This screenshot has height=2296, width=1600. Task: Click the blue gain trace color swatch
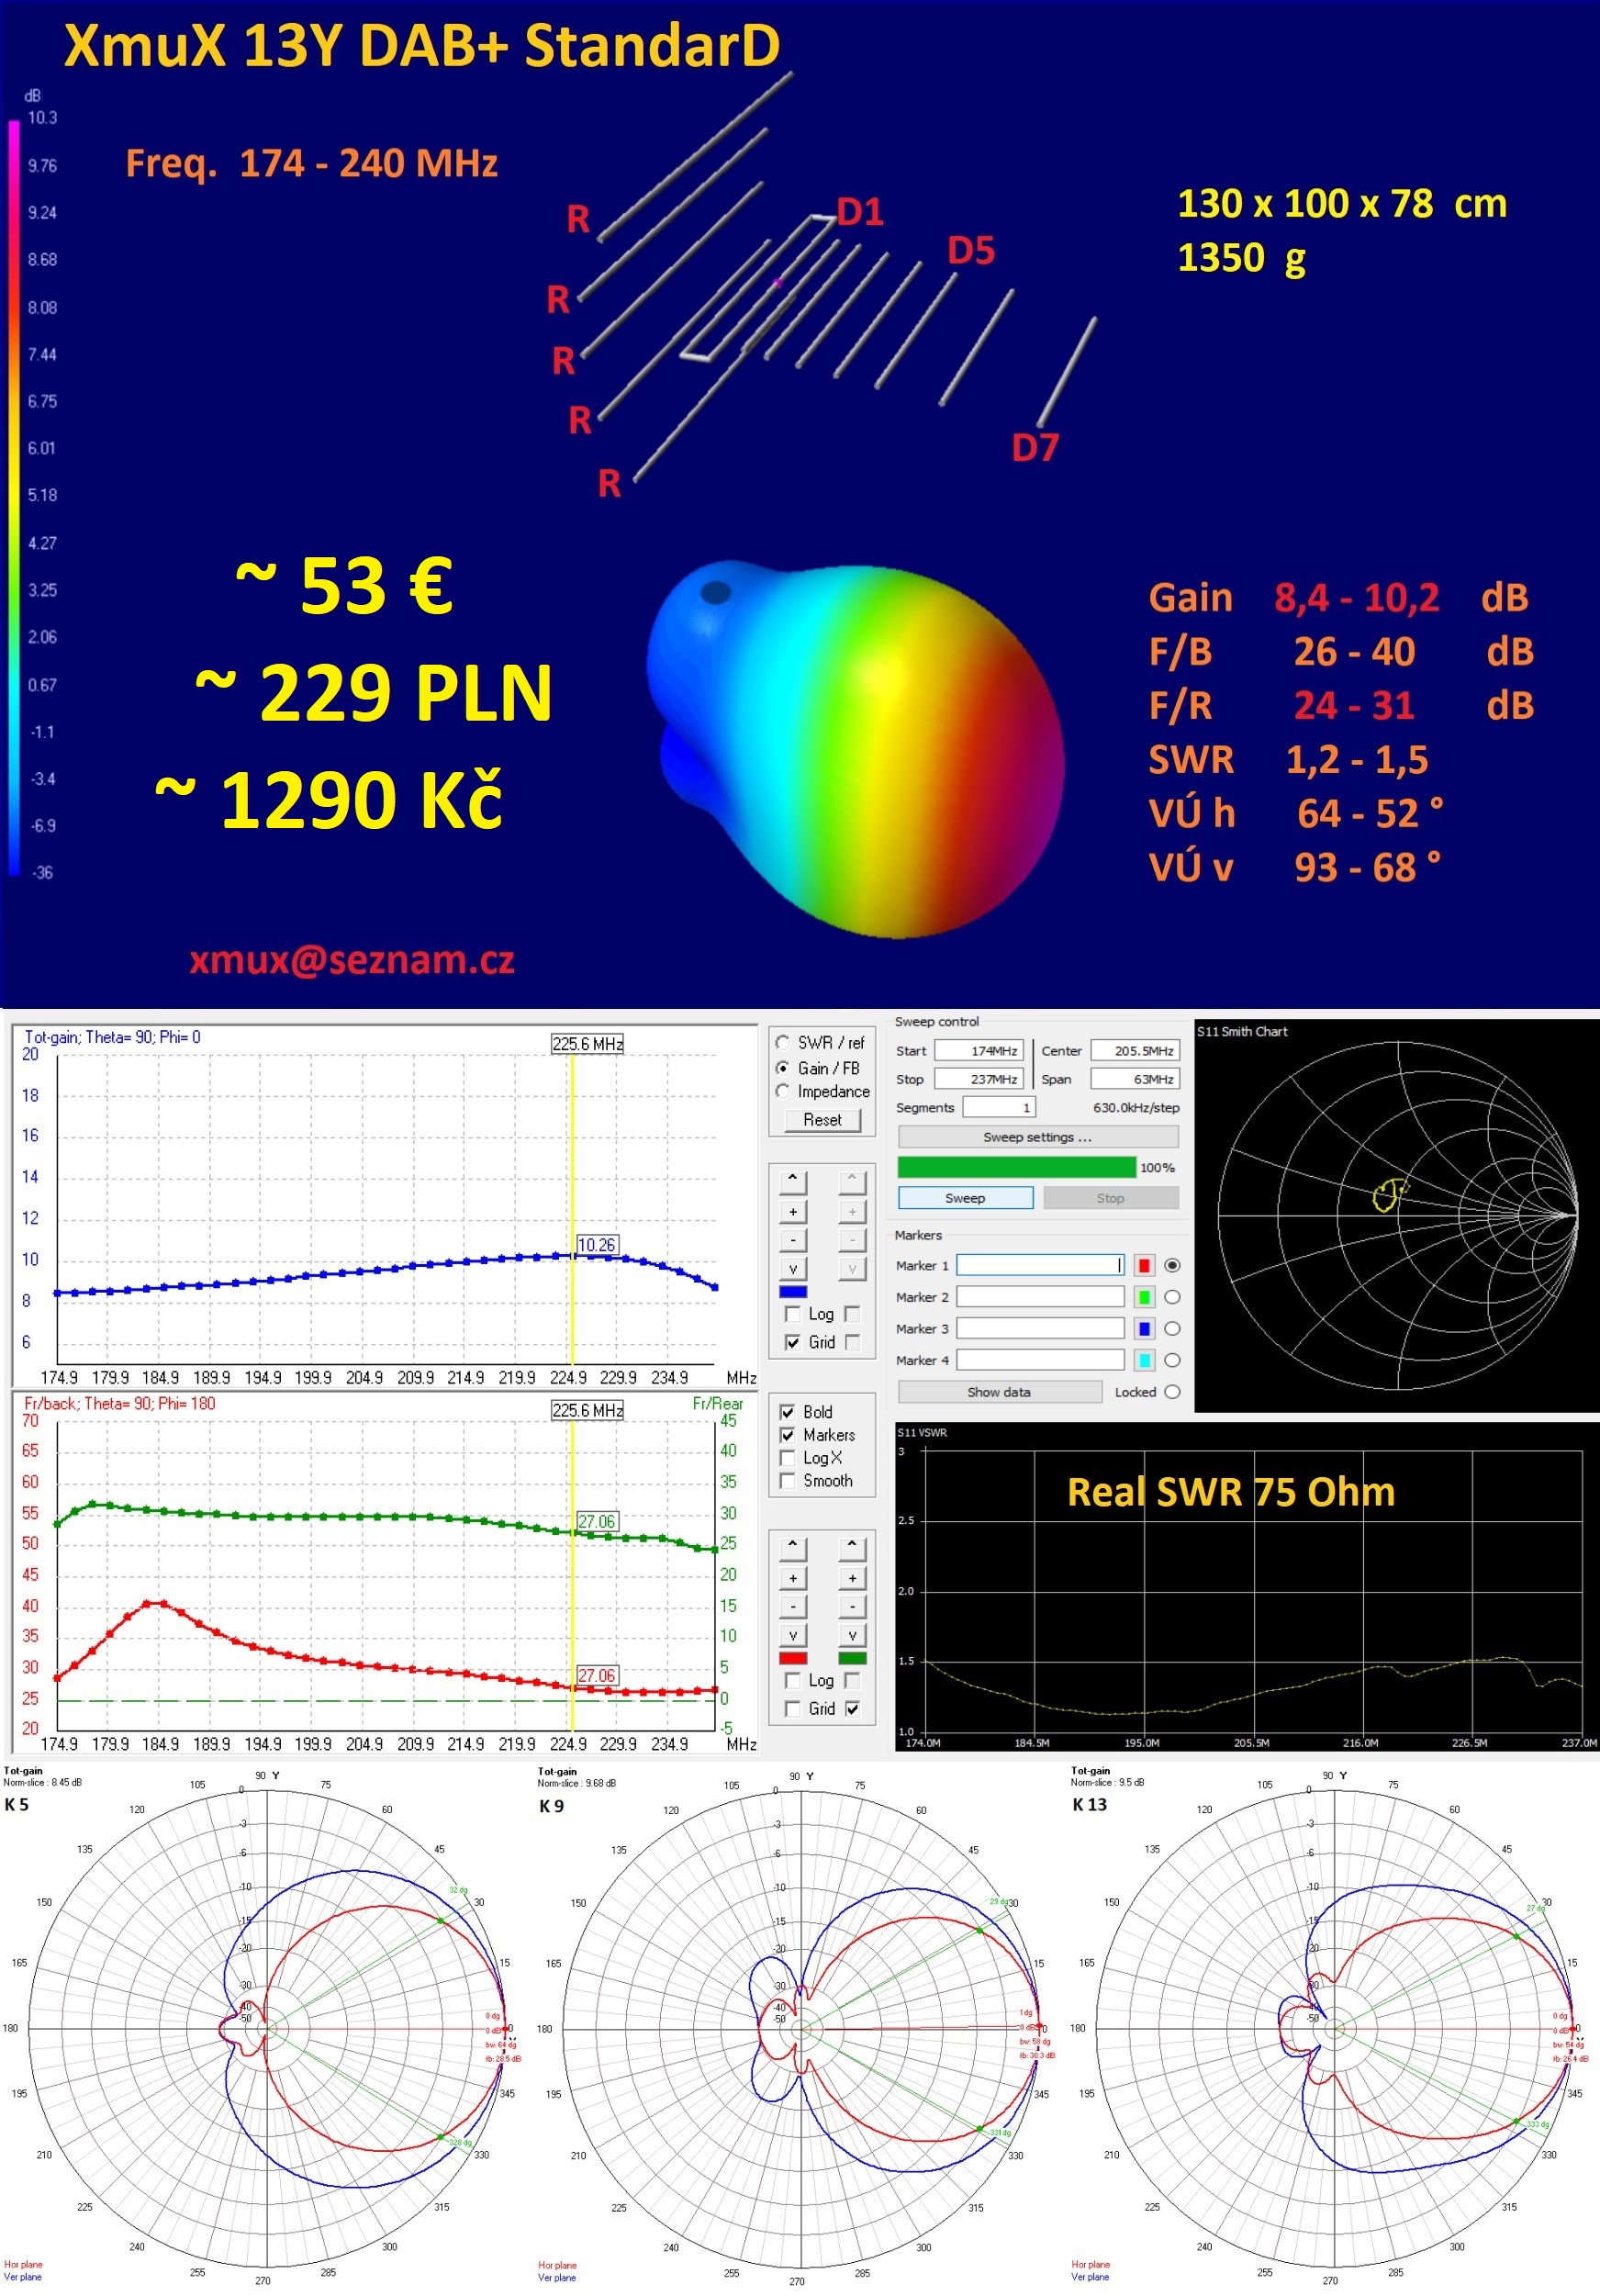tap(792, 1292)
